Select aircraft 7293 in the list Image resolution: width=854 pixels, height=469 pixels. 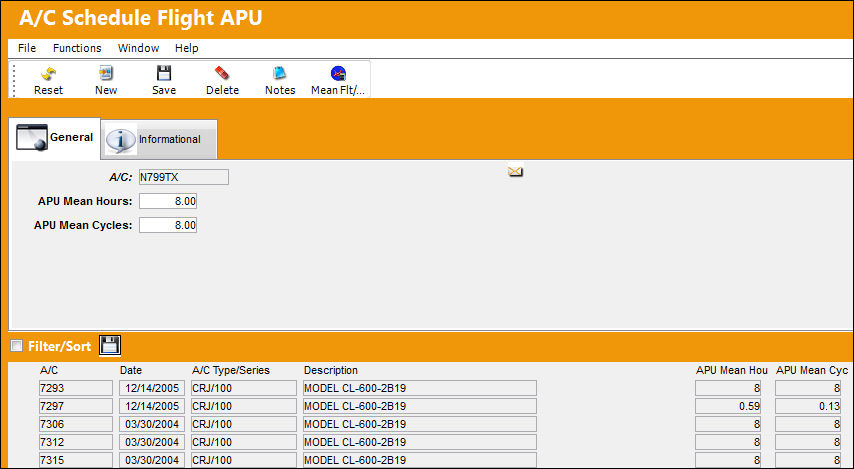click(x=76, y=388)
